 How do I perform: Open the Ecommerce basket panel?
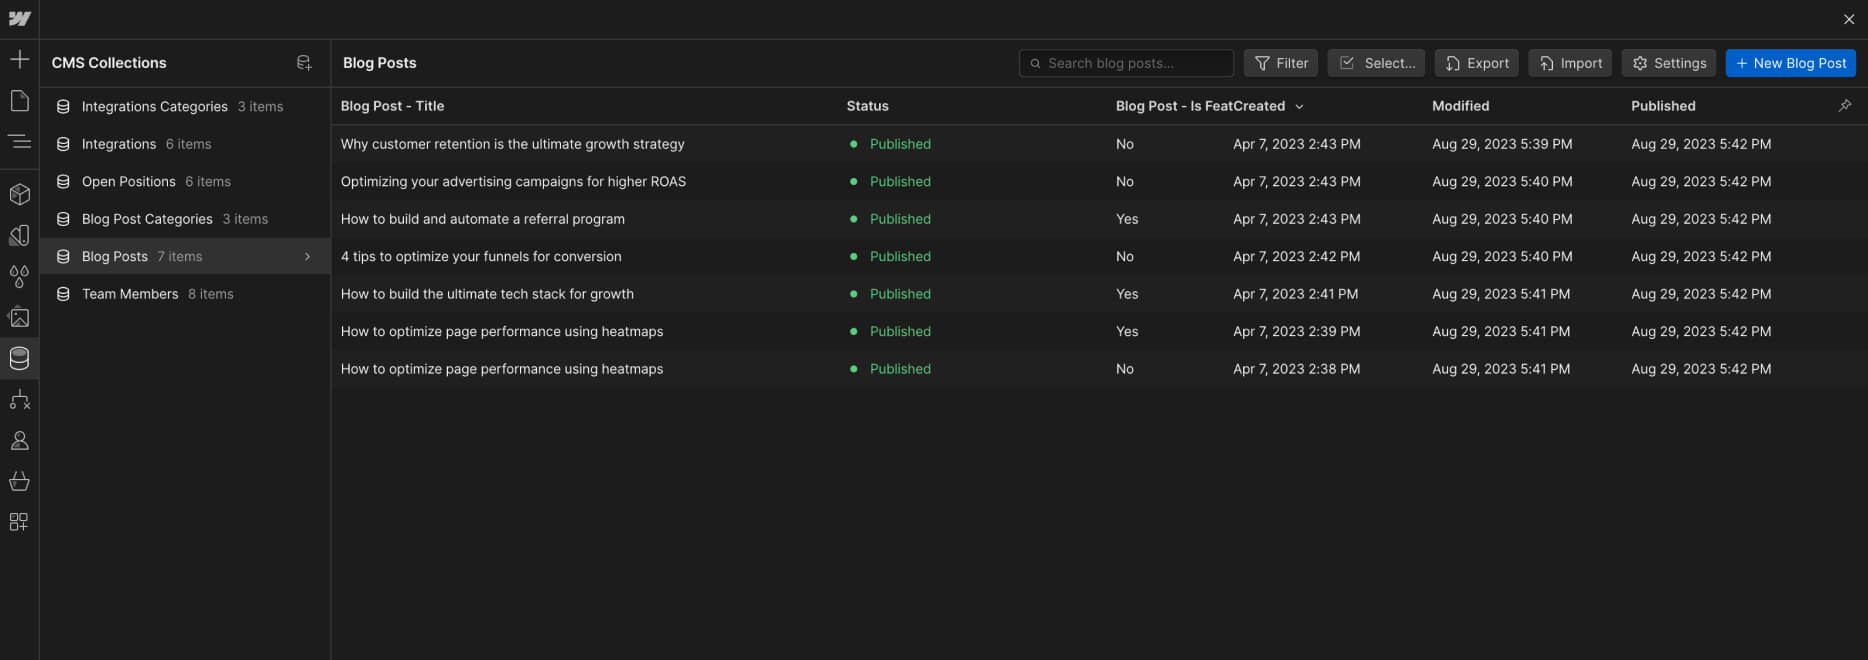pyautogui.click(x=19, y=481)
